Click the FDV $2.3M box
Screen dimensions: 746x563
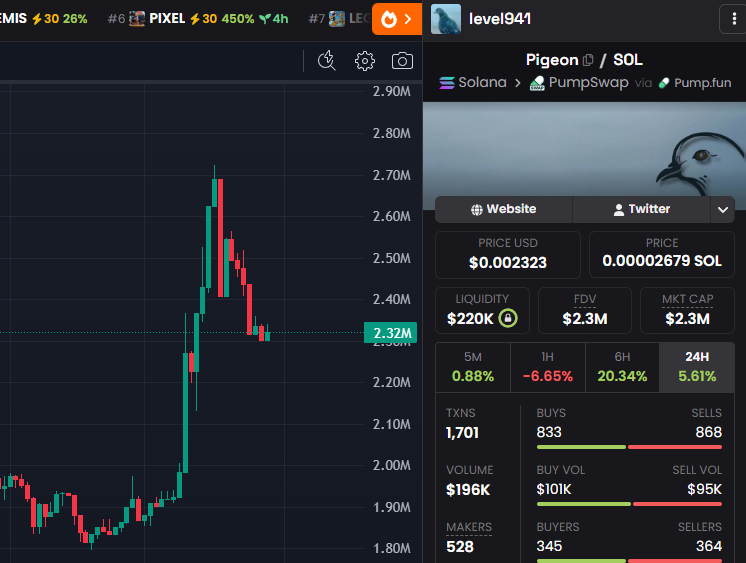(x=585, y=311)
